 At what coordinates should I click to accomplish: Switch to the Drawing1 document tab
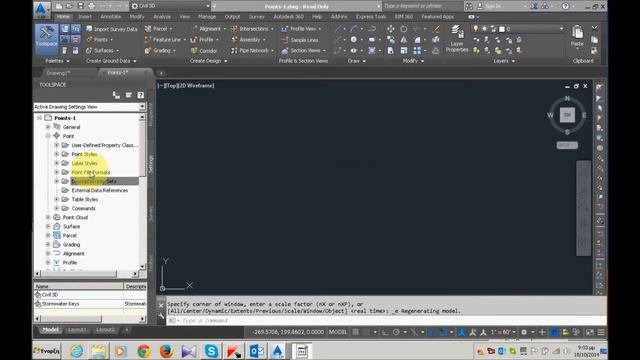(58, 73)
